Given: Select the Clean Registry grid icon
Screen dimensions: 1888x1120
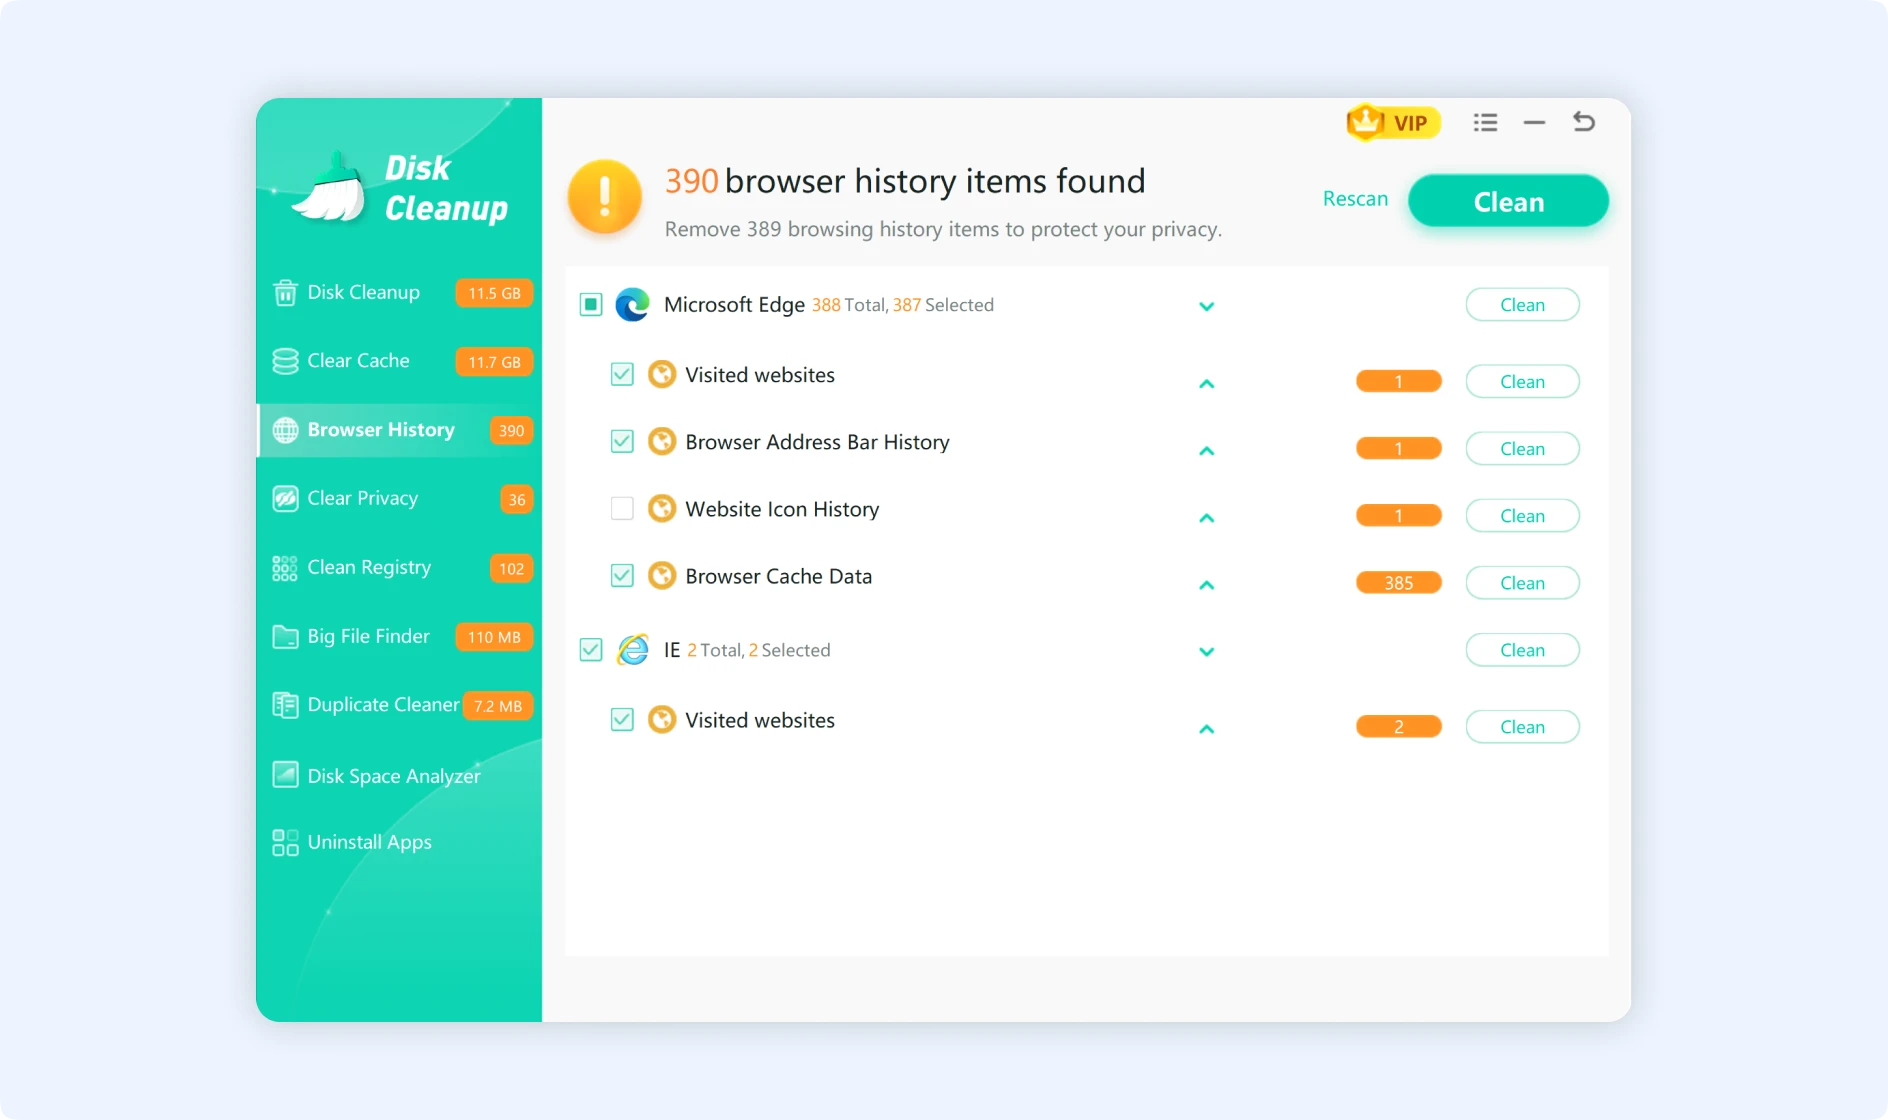Looking at the screenshot, I should click(x=283, y=567).
